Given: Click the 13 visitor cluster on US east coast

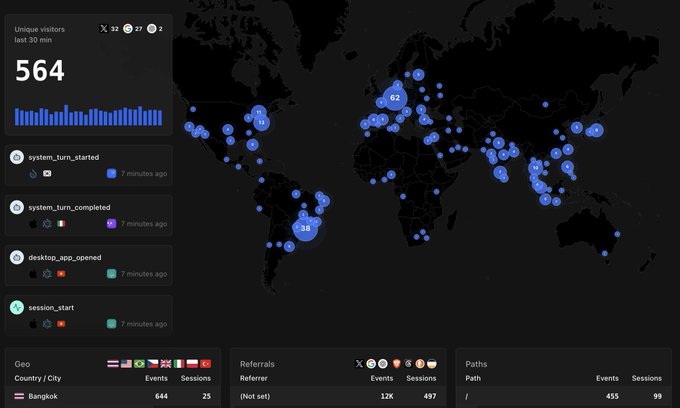Looking at the screenshot, I should pyautogui.click(x=261, y=123).
